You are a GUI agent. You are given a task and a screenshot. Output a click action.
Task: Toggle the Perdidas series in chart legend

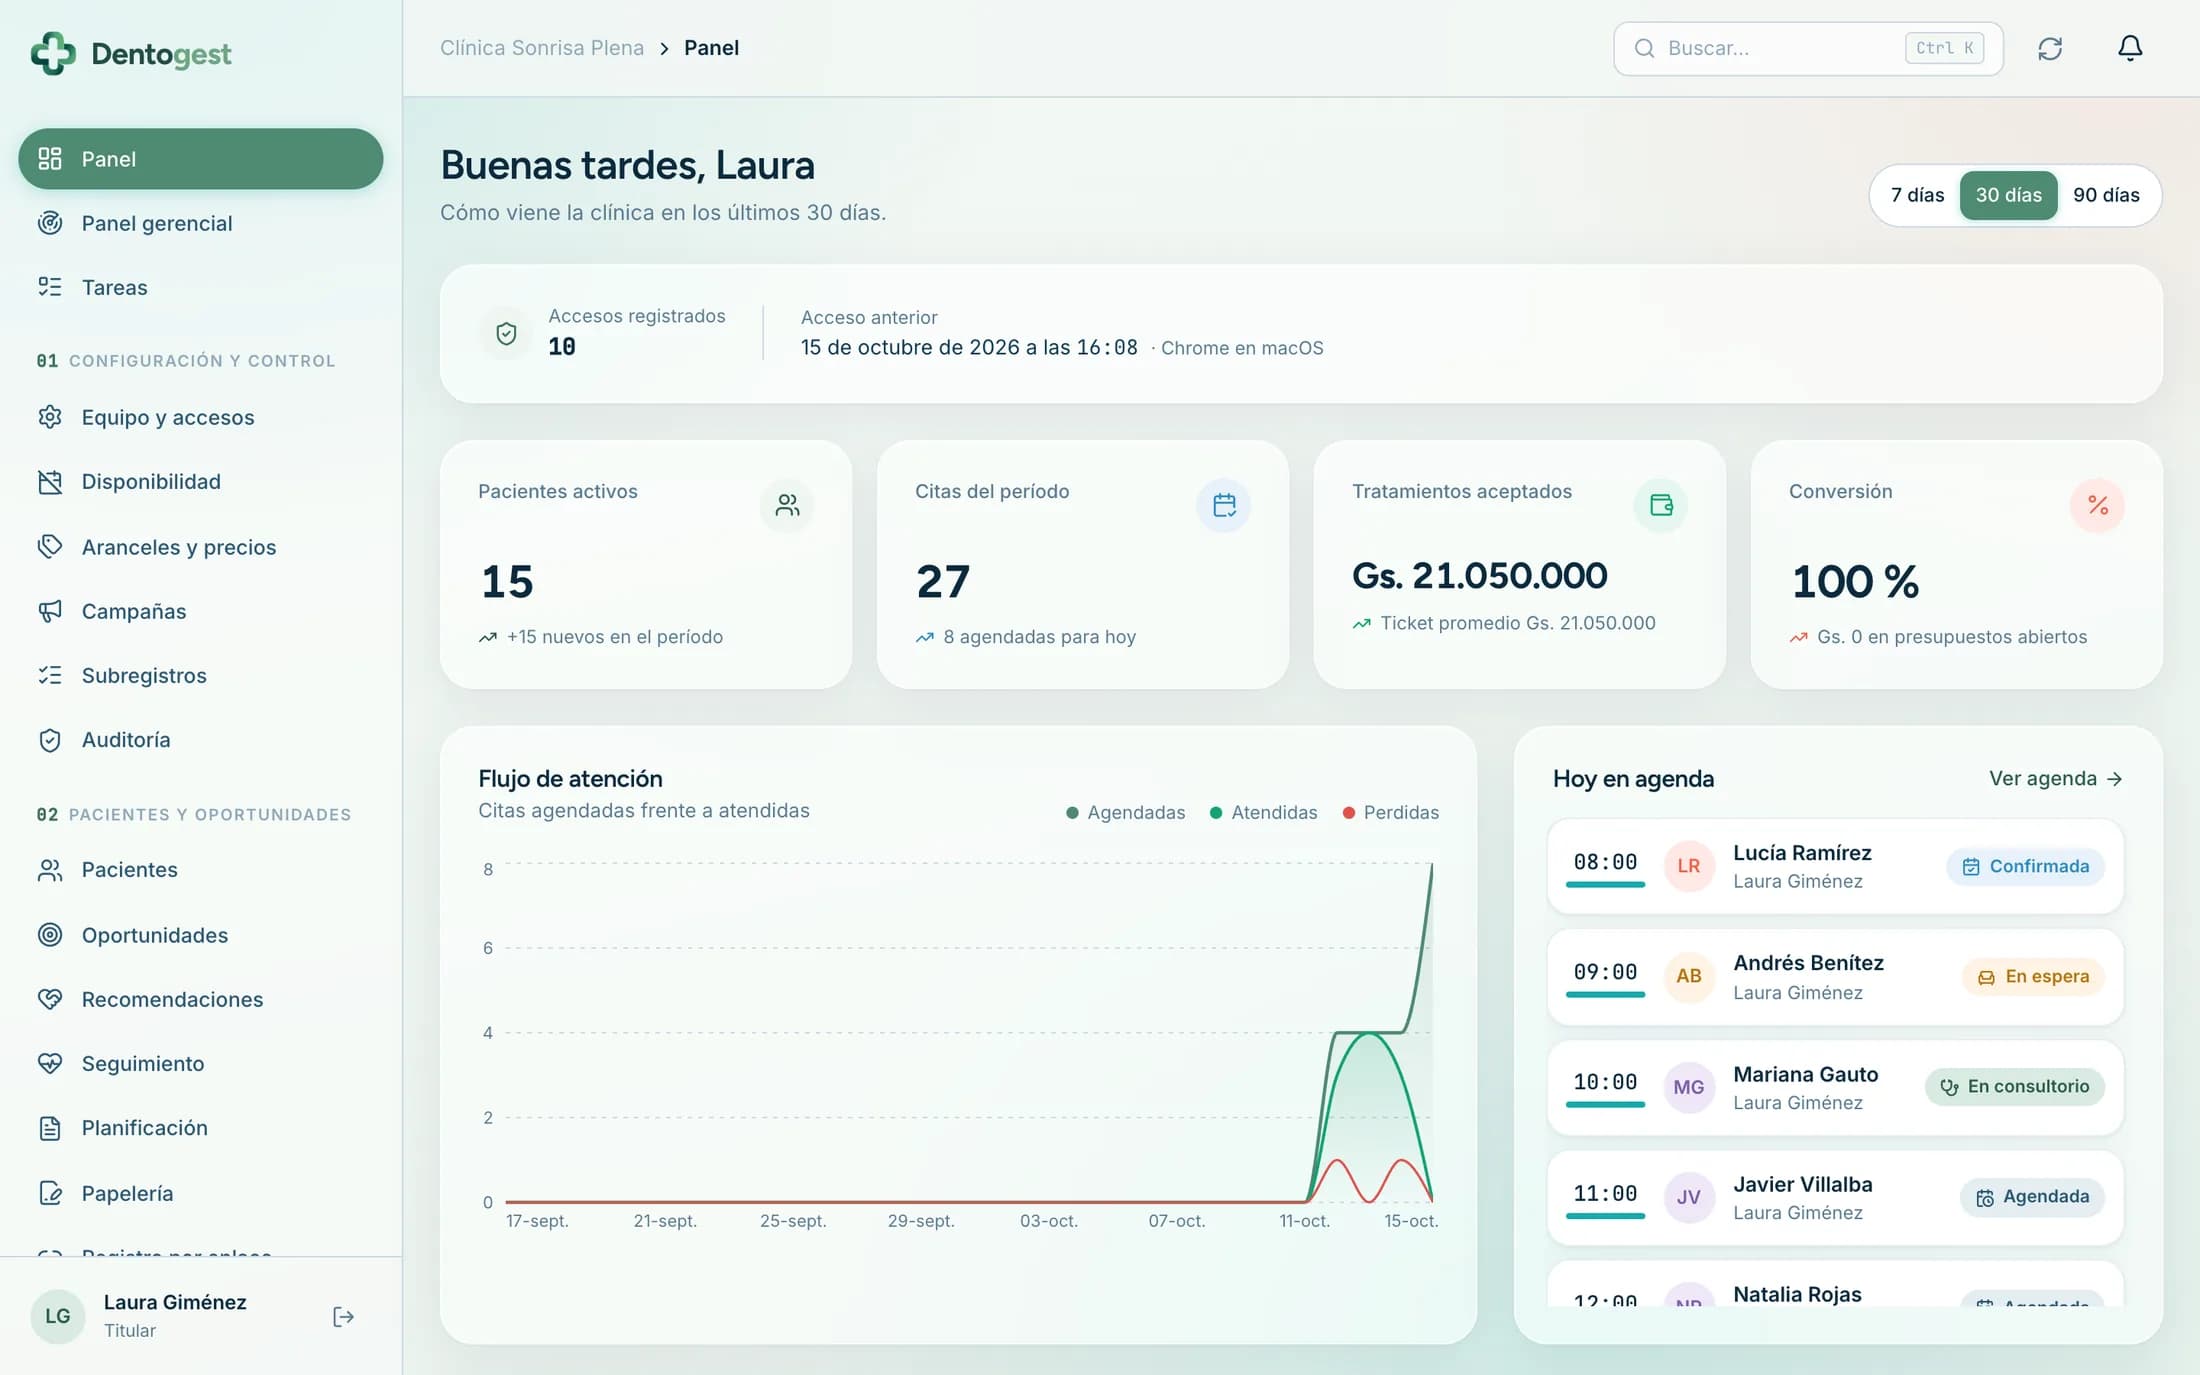1390,812
